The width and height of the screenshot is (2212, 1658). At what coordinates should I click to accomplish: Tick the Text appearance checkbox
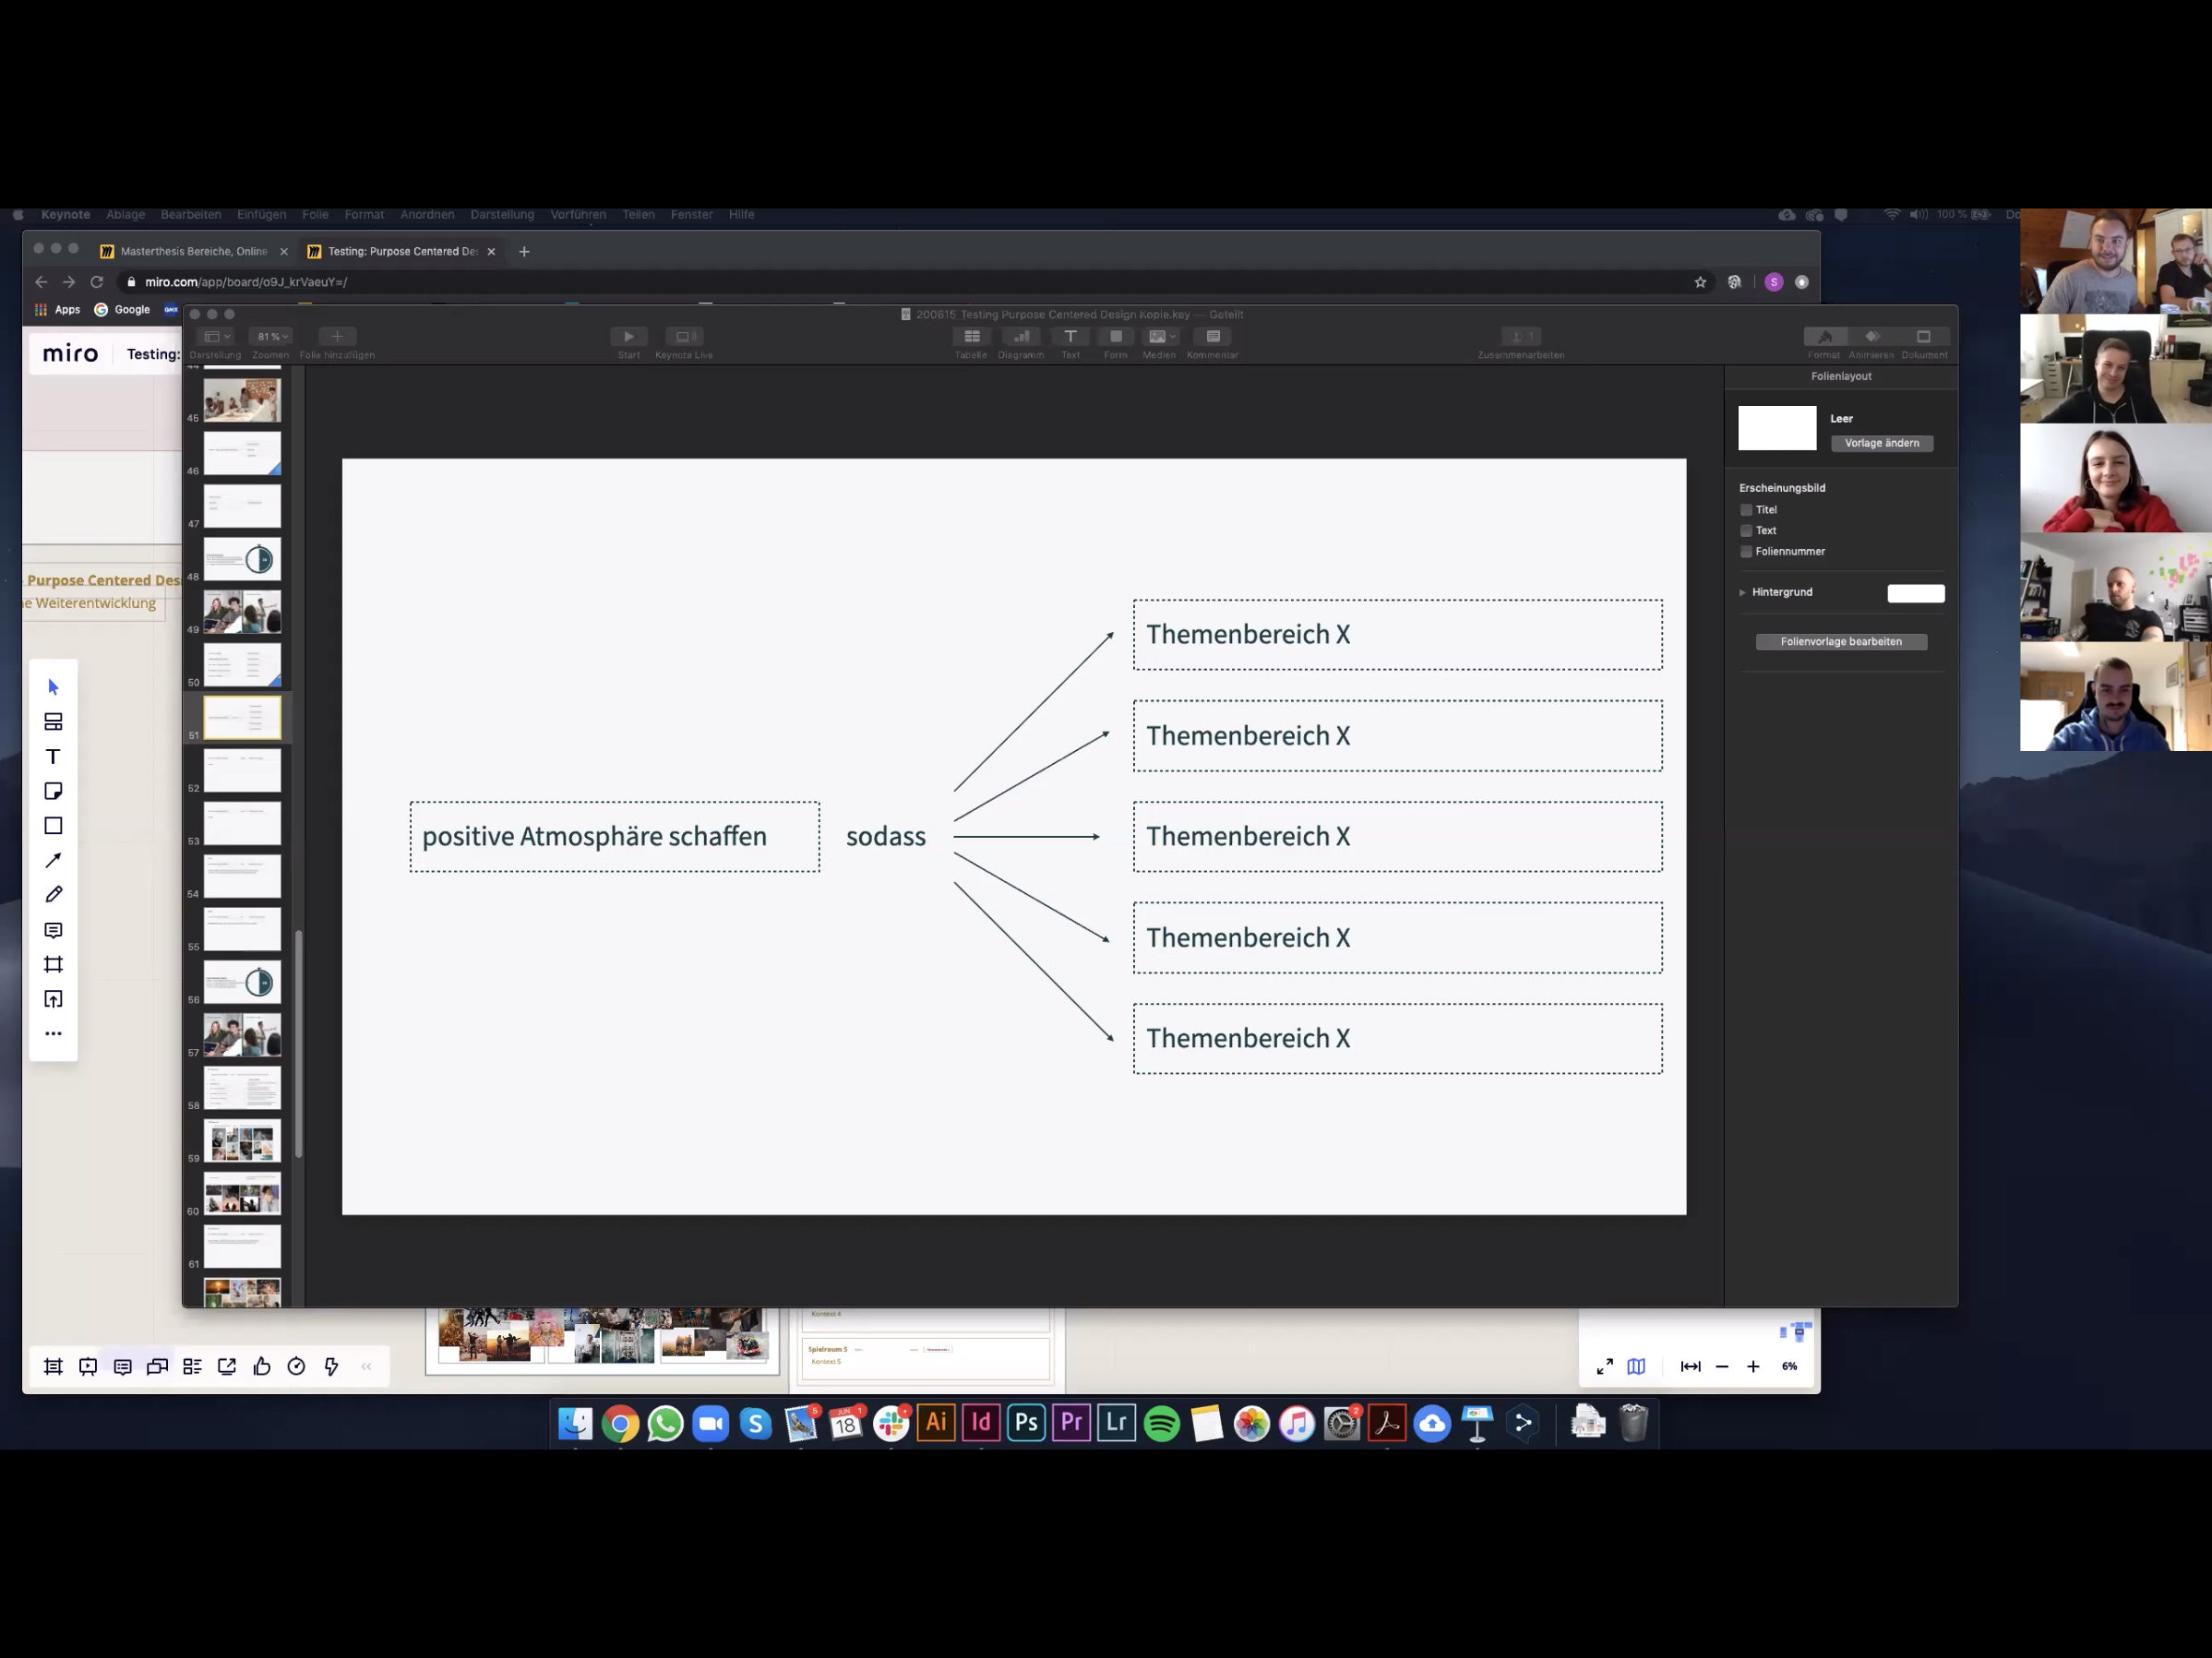coord(1746,531)
